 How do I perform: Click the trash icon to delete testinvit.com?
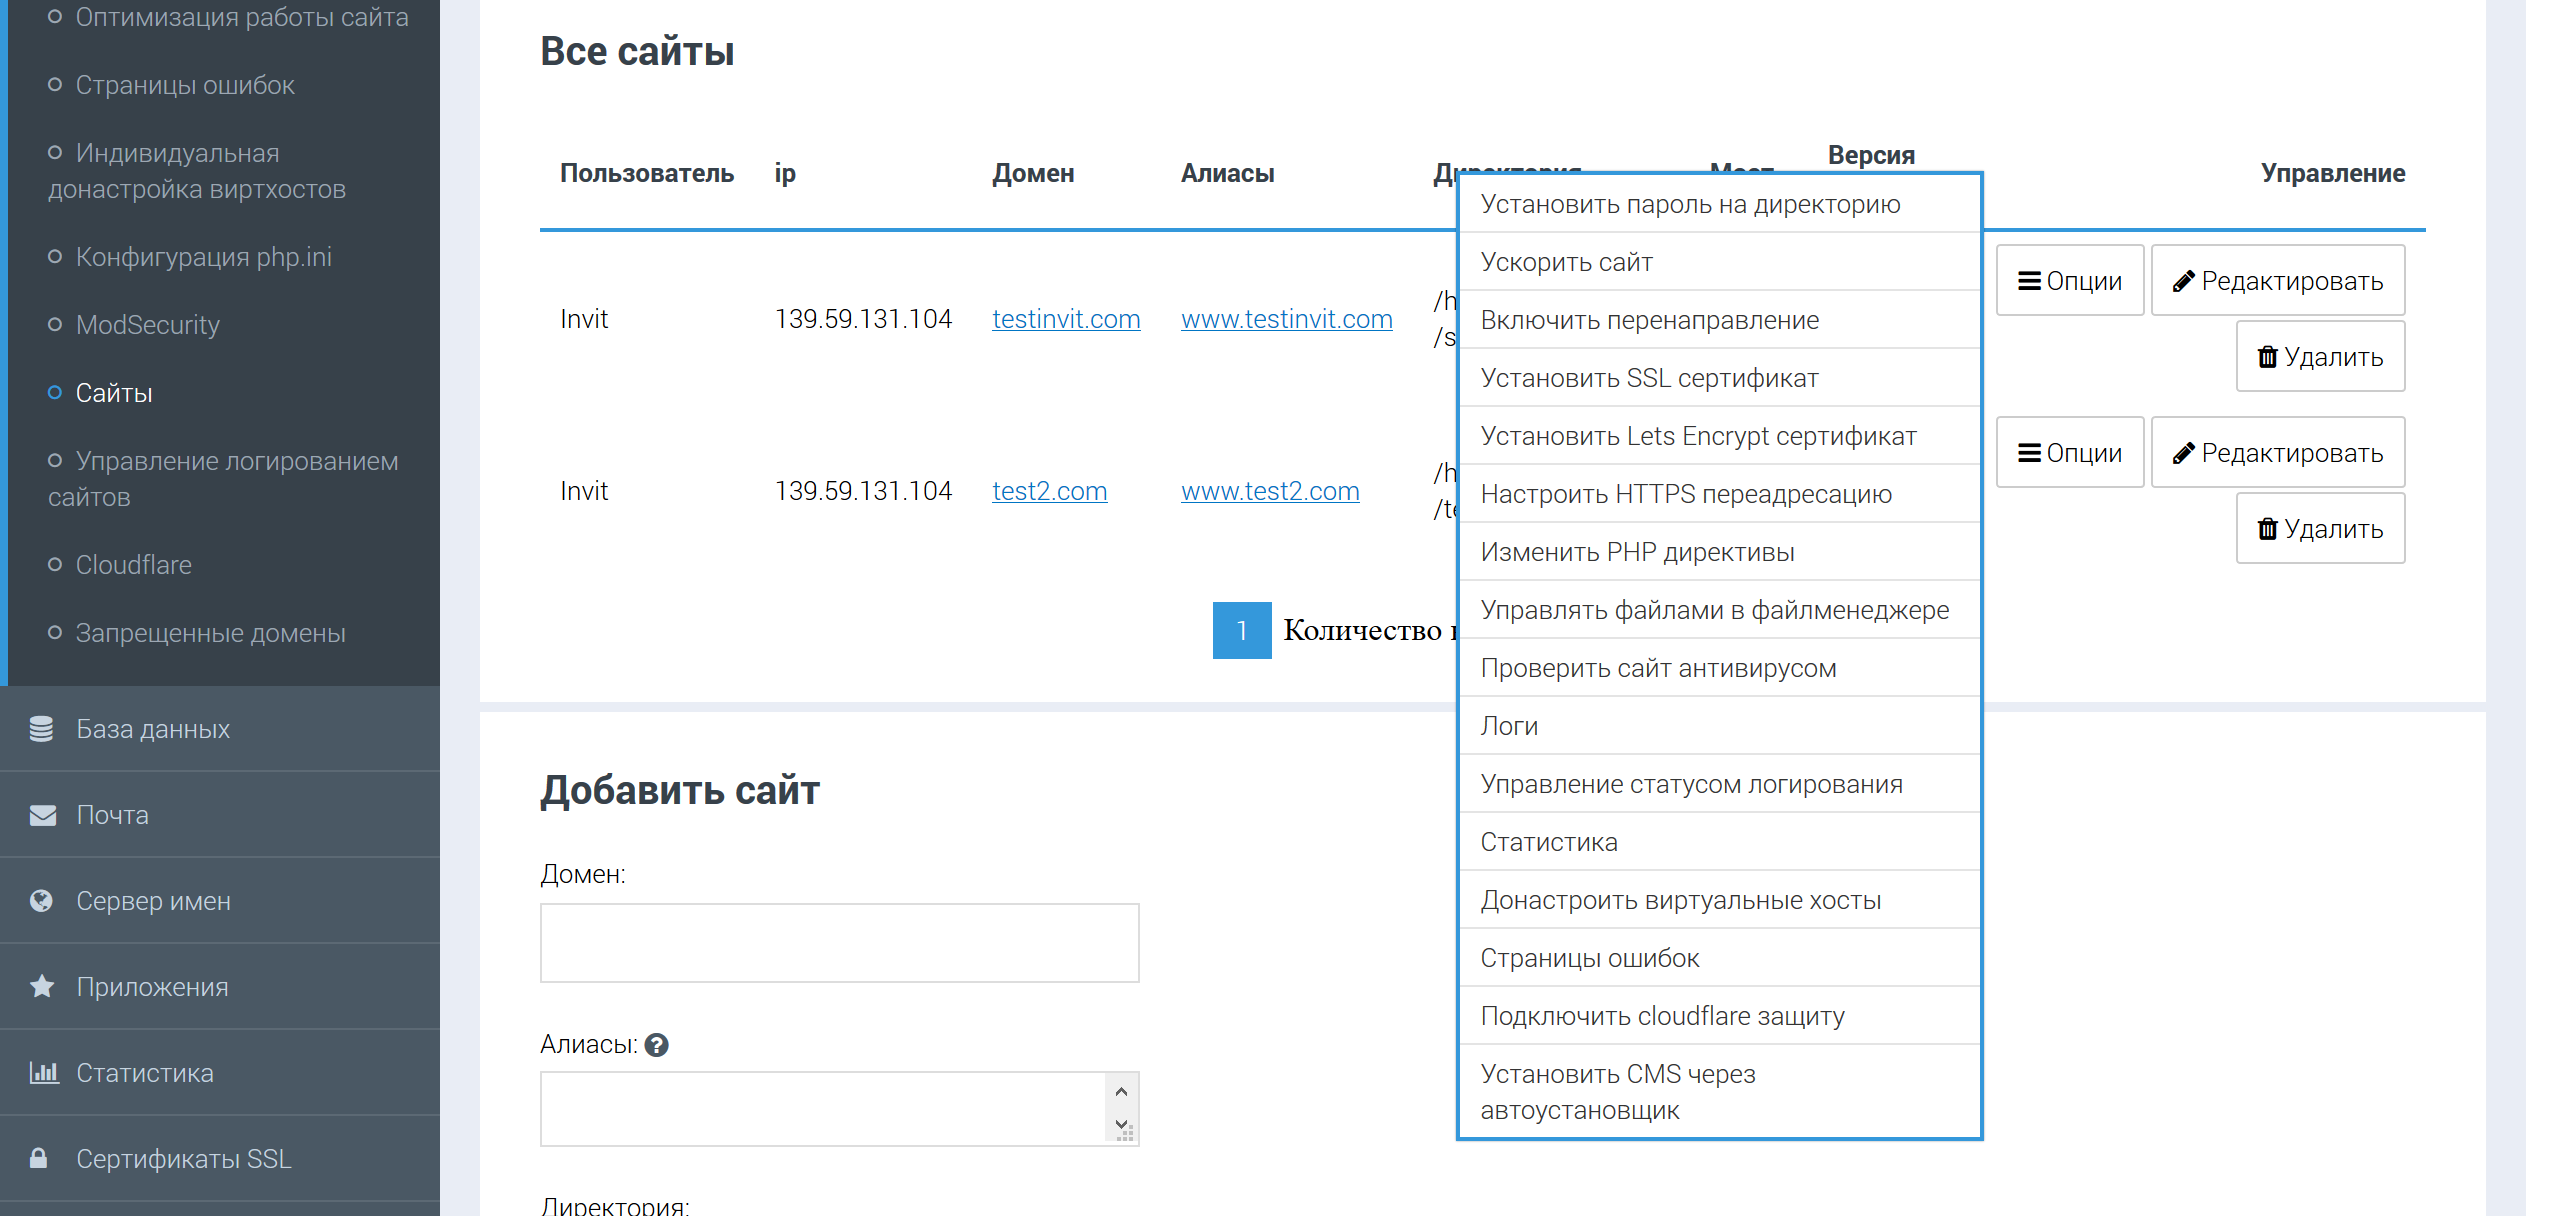tap(2267, 356)
